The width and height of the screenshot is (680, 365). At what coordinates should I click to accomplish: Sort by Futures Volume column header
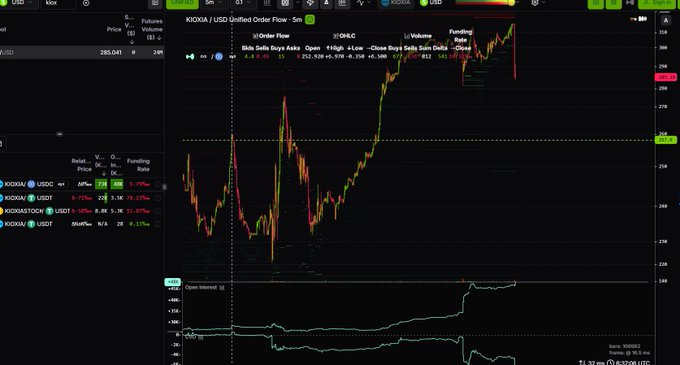pyautogui.click(x=152, y=29)
